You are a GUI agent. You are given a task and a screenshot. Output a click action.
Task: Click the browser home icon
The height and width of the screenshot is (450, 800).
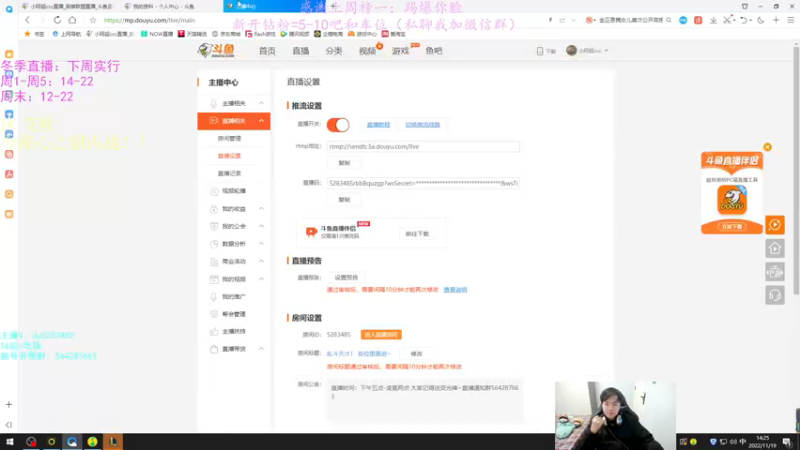[72, 20]
